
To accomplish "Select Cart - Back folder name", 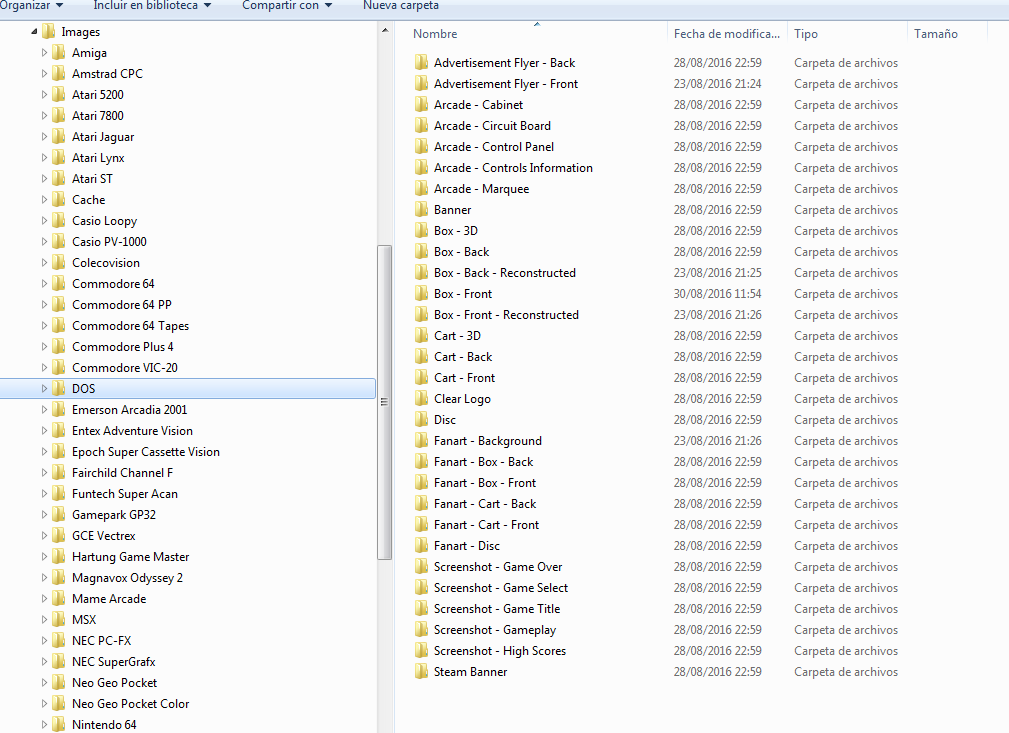I will pyautogui.click(x=463, y=357).
